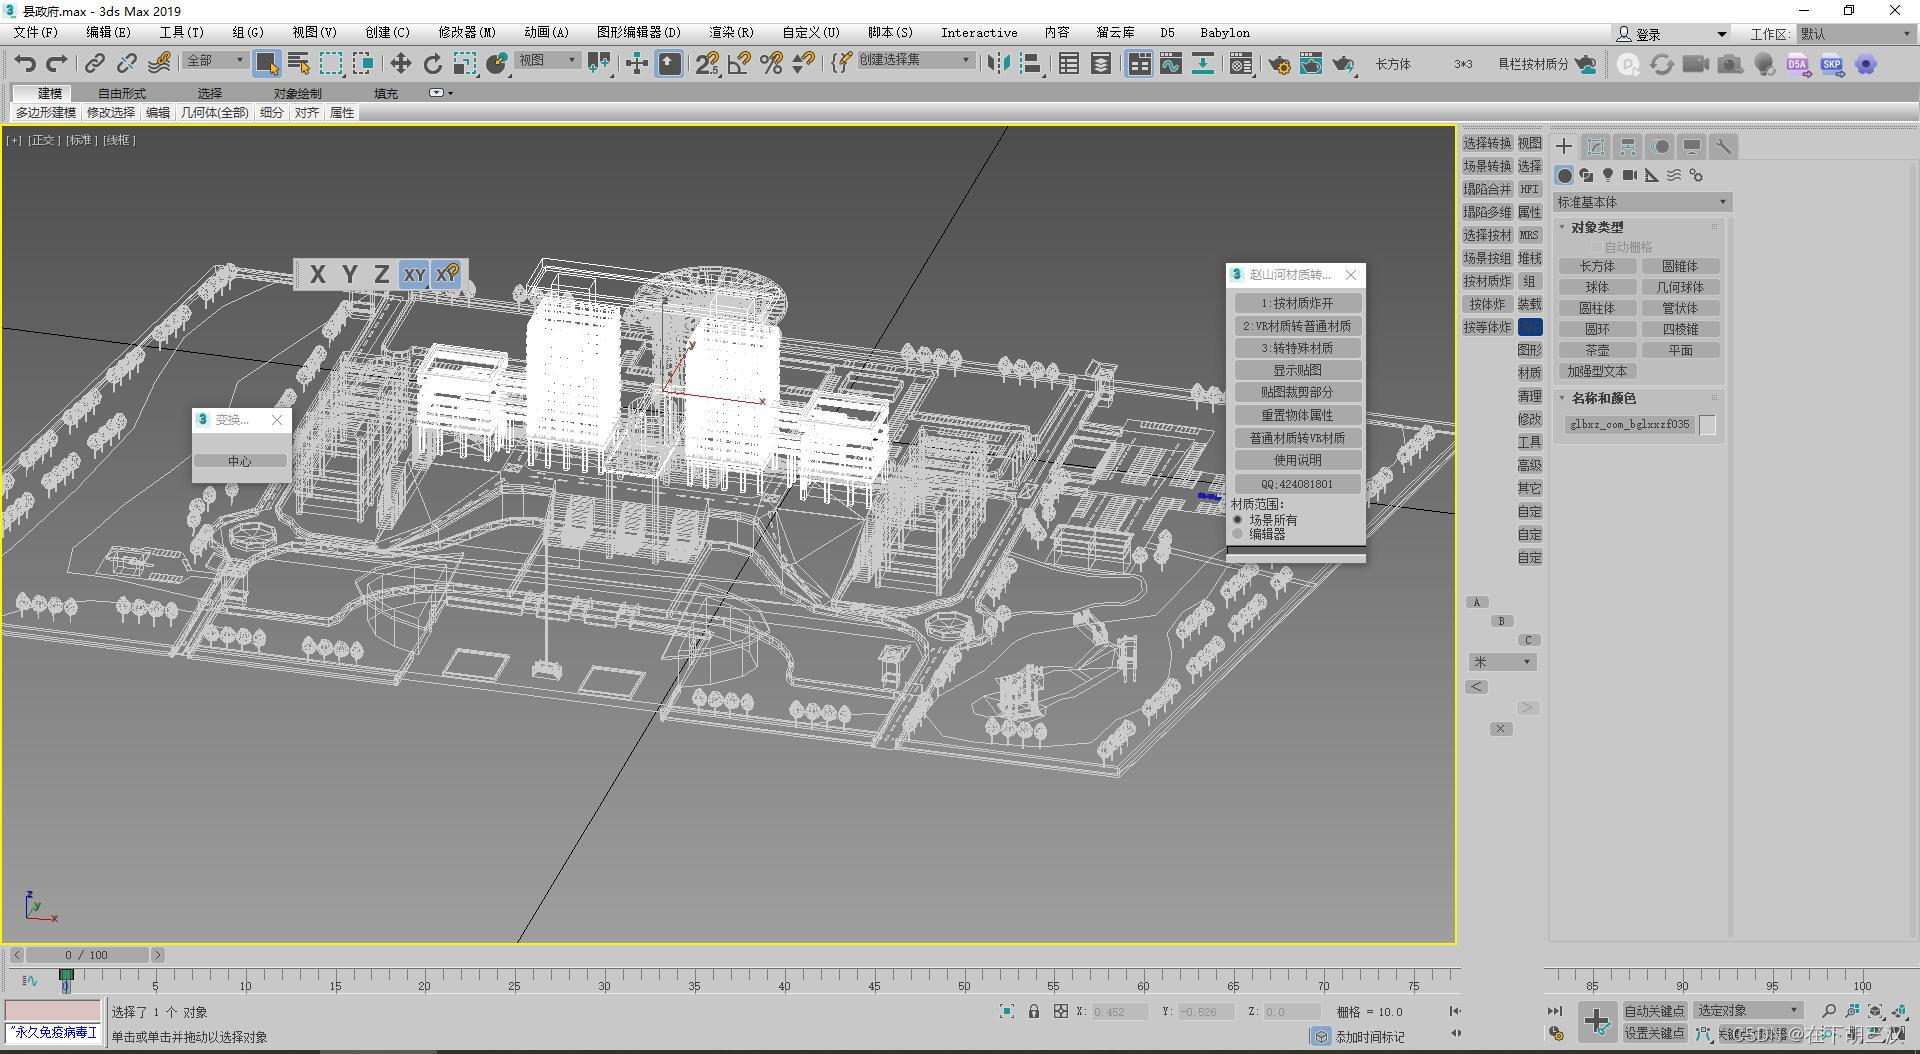Select the Lights category in Create panel
This screenshot has width=1920, height=1054.
pyautogui.click(x=1608, y=176)
